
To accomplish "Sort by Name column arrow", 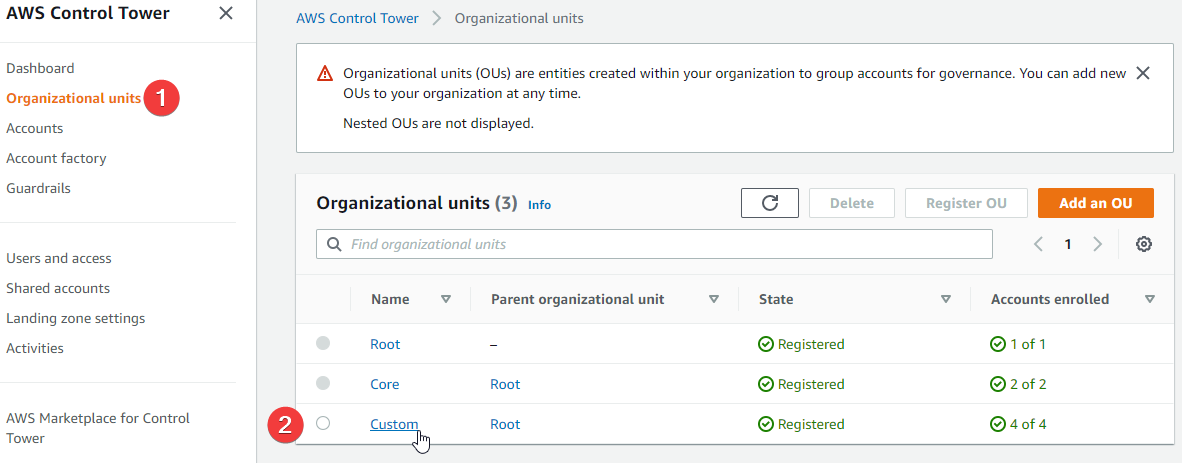I will tap(446, 299).
